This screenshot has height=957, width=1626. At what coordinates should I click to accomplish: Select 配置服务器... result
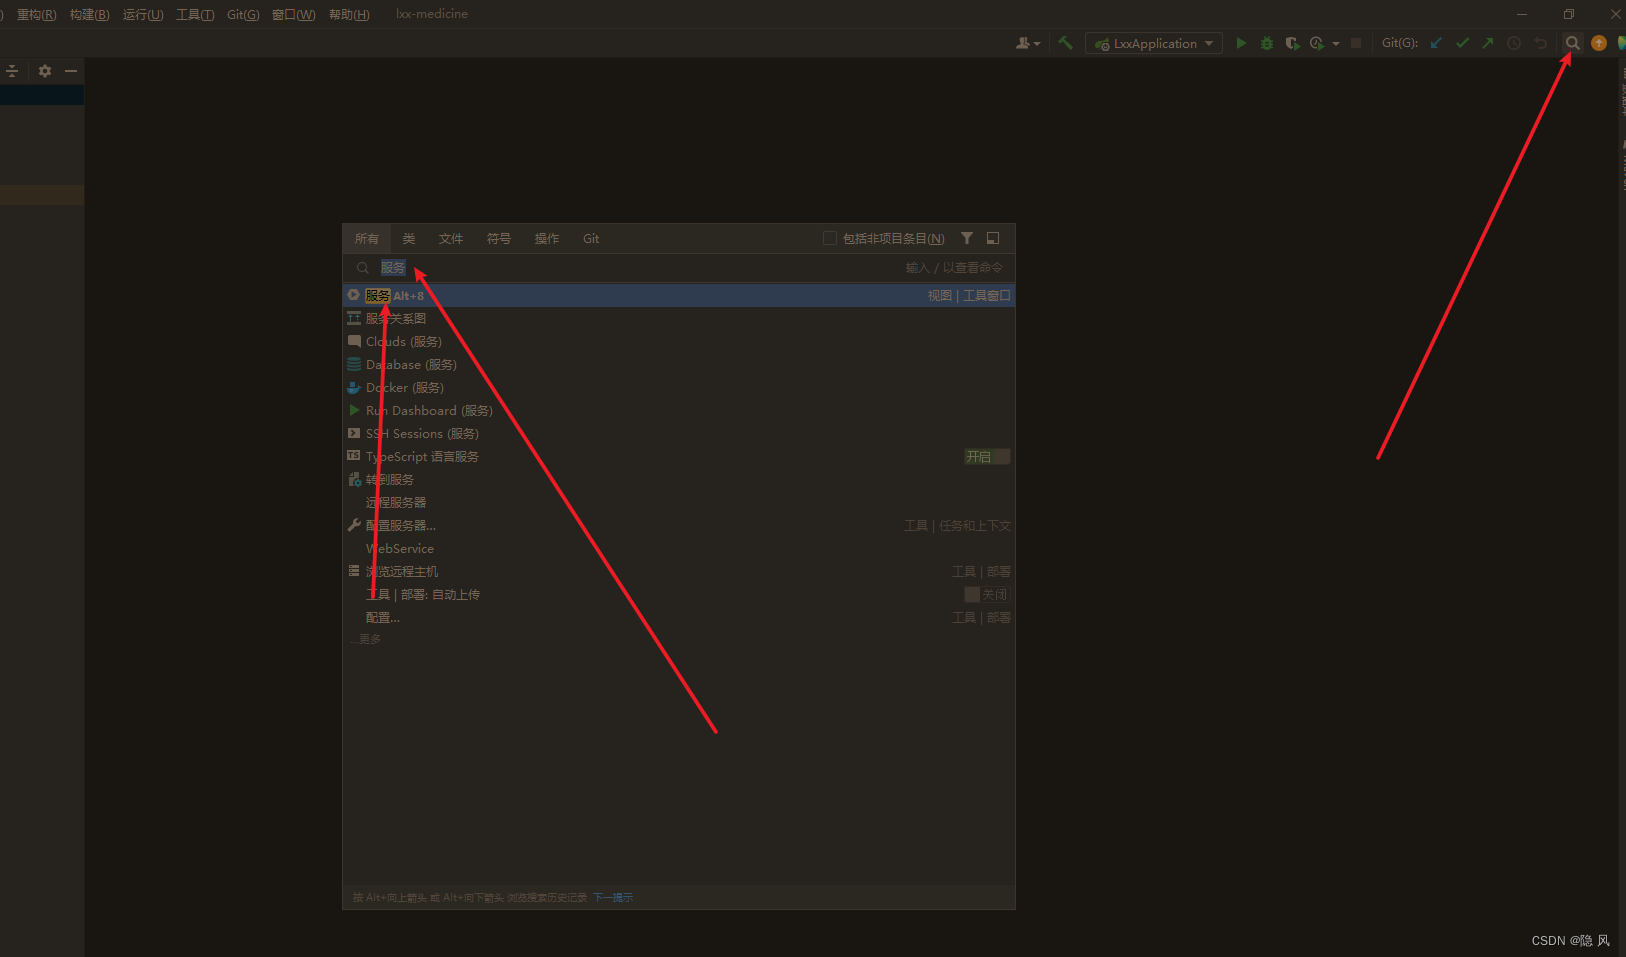679,526
